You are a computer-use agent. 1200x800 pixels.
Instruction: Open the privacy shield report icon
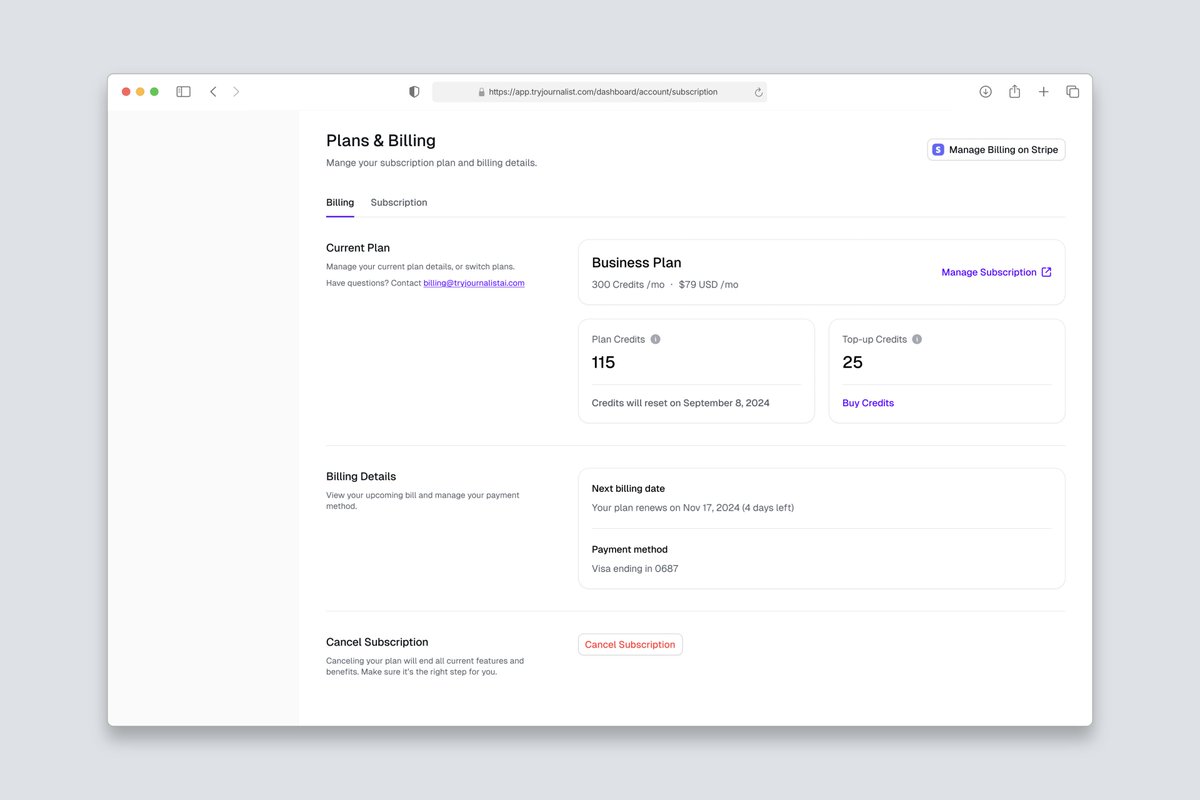tap(414, 92)
